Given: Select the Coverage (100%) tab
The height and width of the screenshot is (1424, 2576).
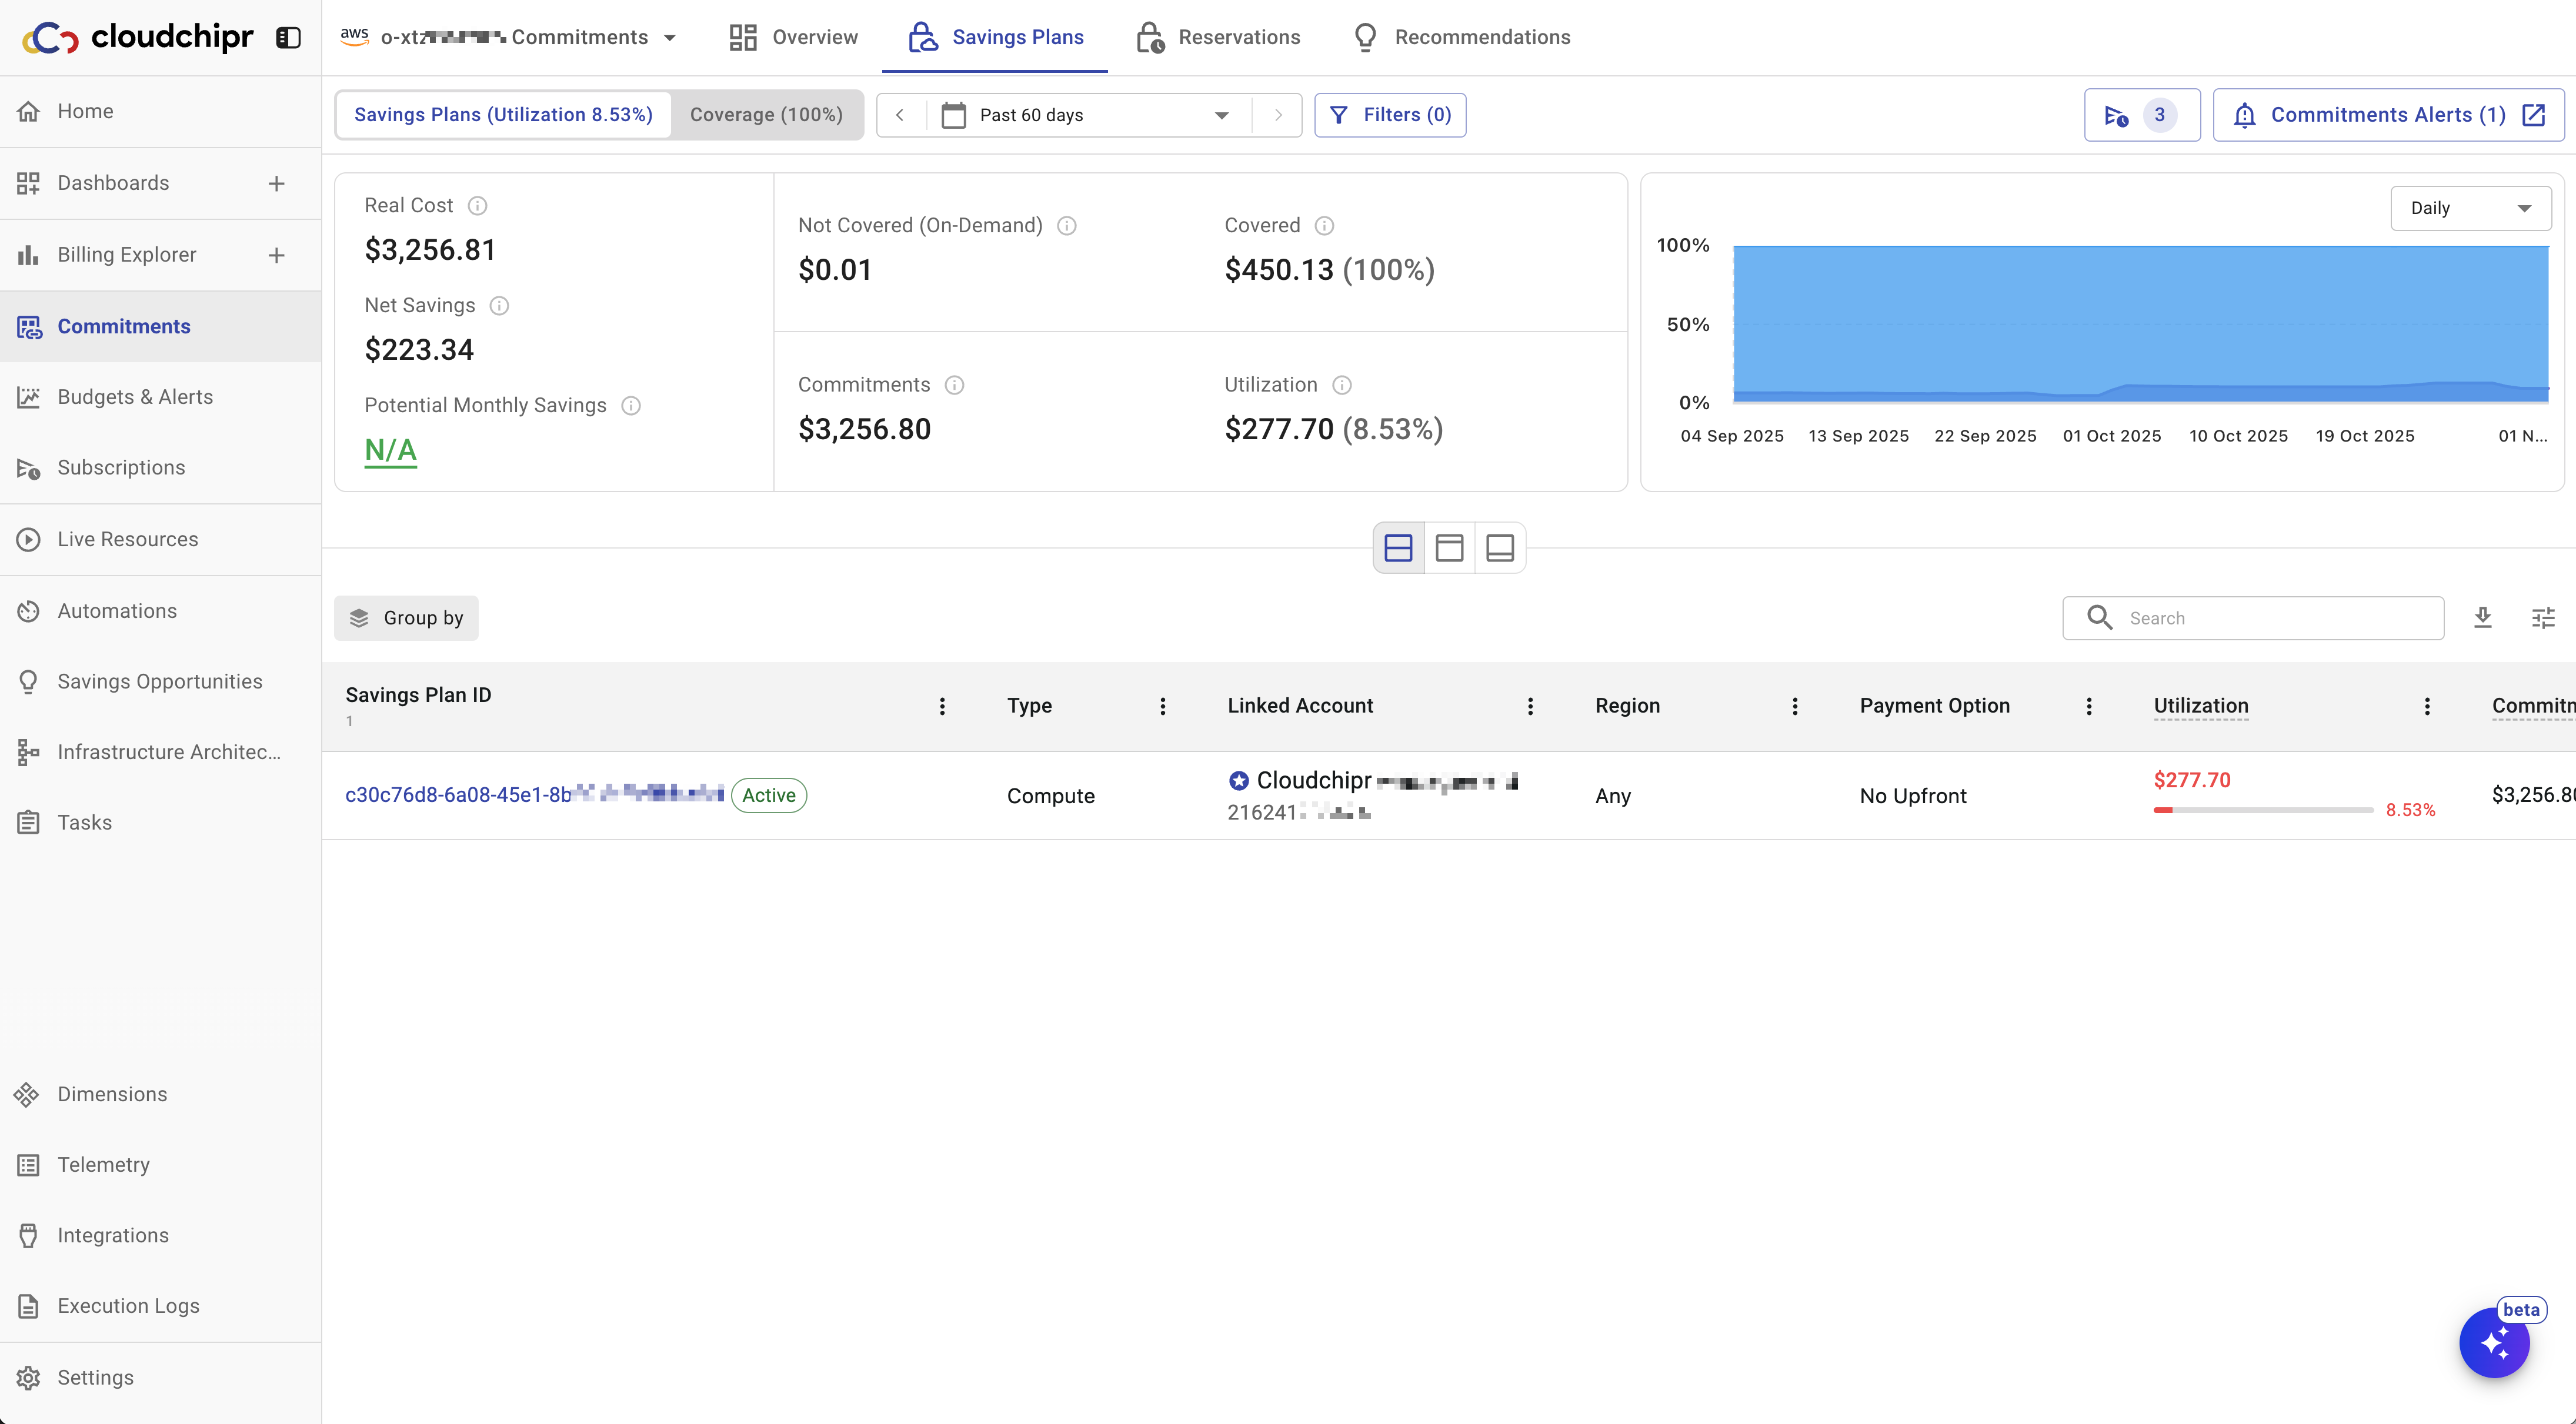Looking at the screenshot, I should [x=766, y=115].
